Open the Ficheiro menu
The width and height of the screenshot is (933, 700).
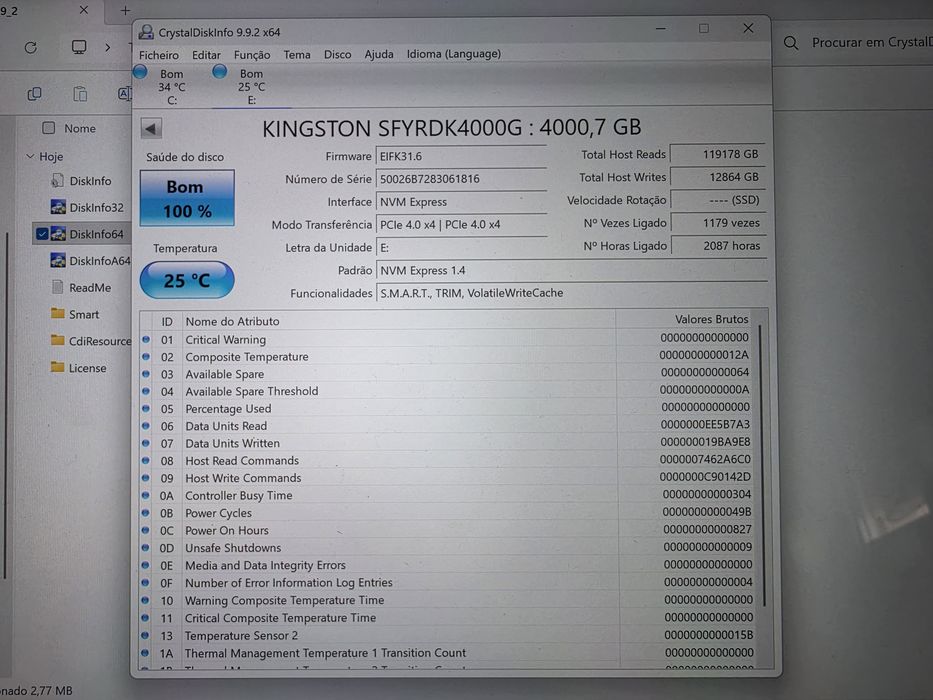(x=159, y=54)
